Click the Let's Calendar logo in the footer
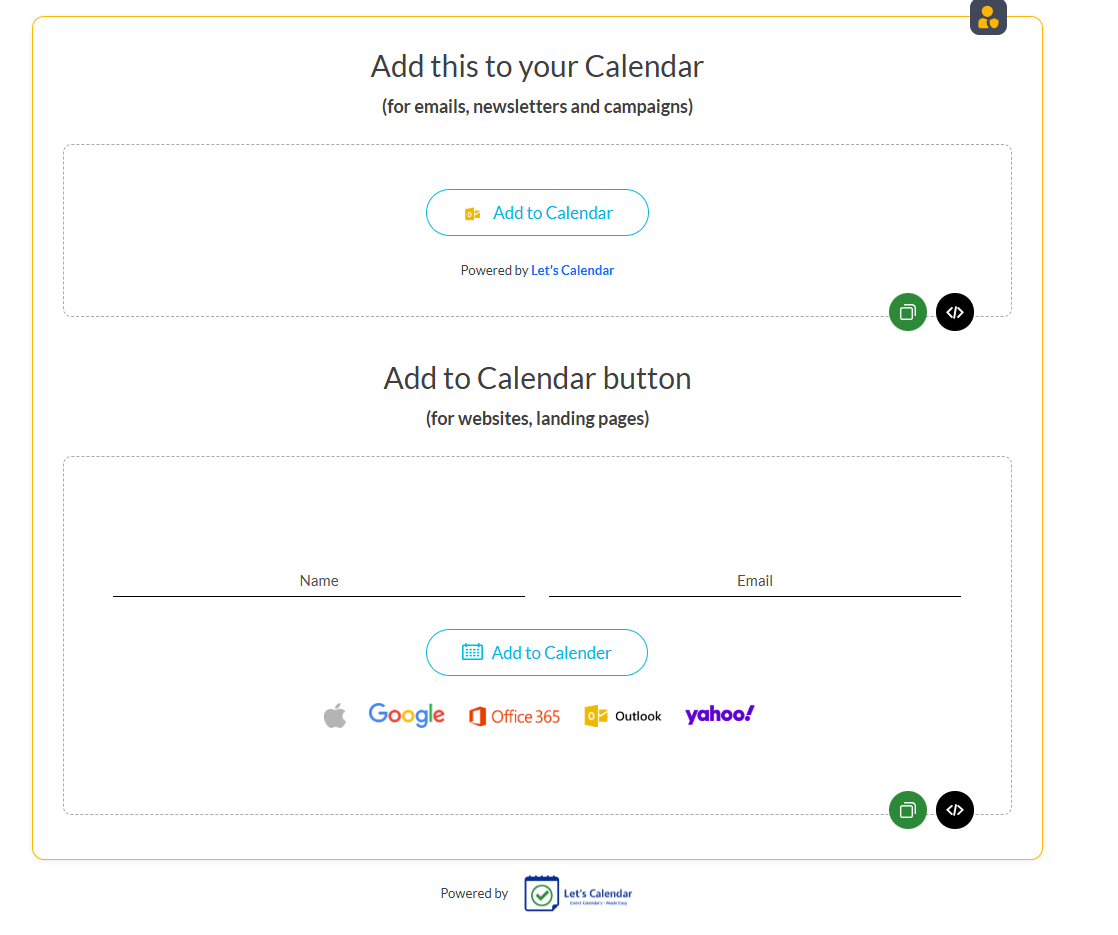The width and height of the screenshot is (1118, 935). 579,893
